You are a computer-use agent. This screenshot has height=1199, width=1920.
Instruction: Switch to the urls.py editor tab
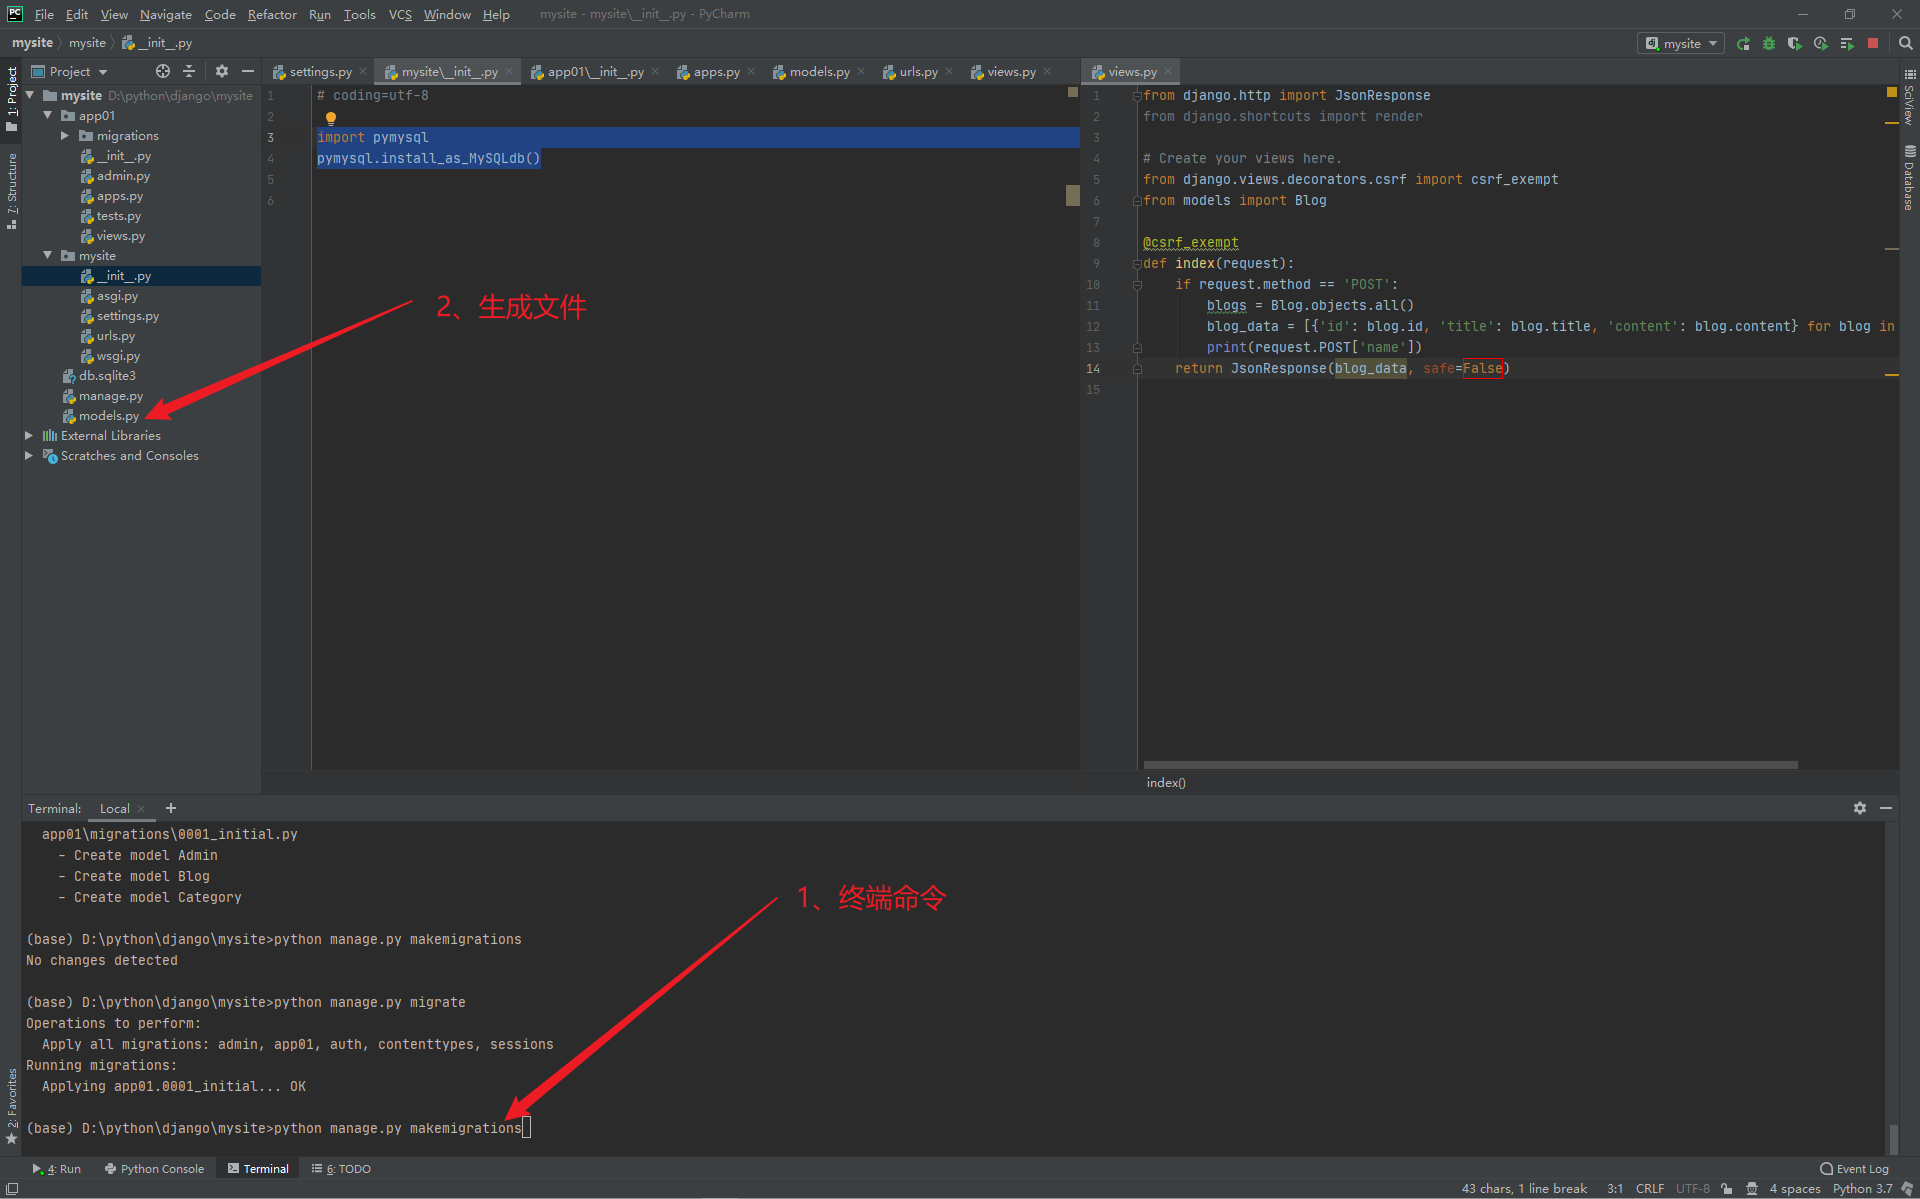coord(917,71)
